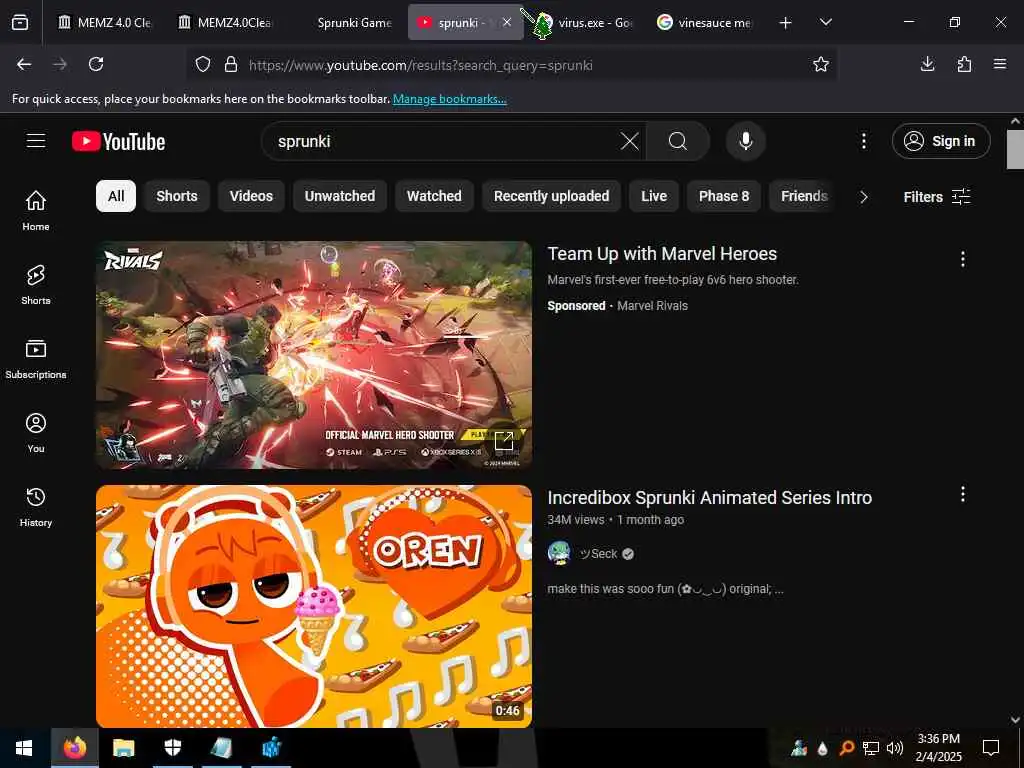Filter results by Shorts chip
The width and height of the screenshot is (1024, 768).
(x=177, y=196)
